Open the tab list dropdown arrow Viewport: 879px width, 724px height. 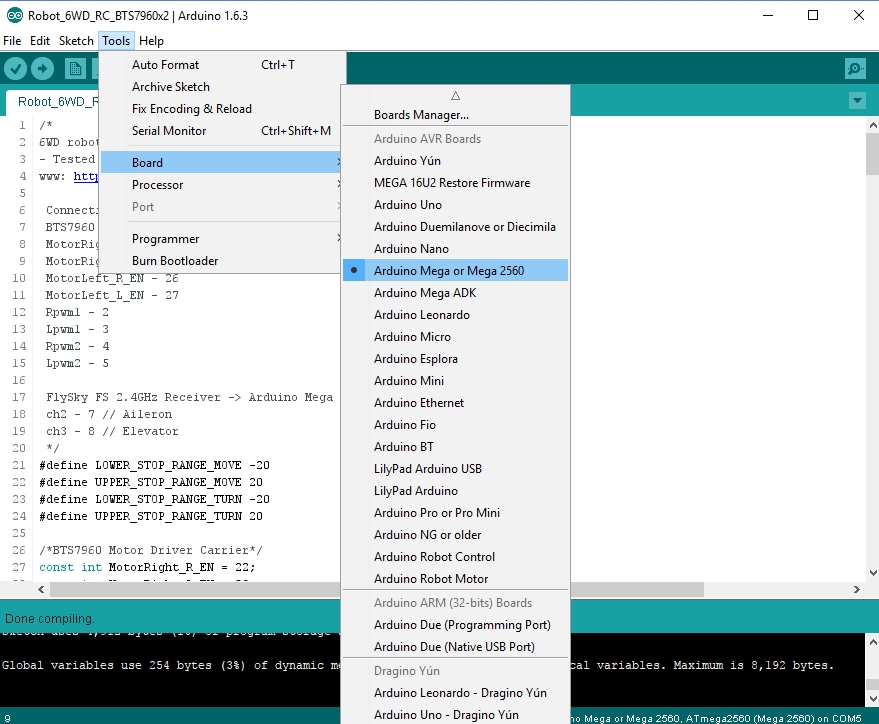(x=857, y=101)
